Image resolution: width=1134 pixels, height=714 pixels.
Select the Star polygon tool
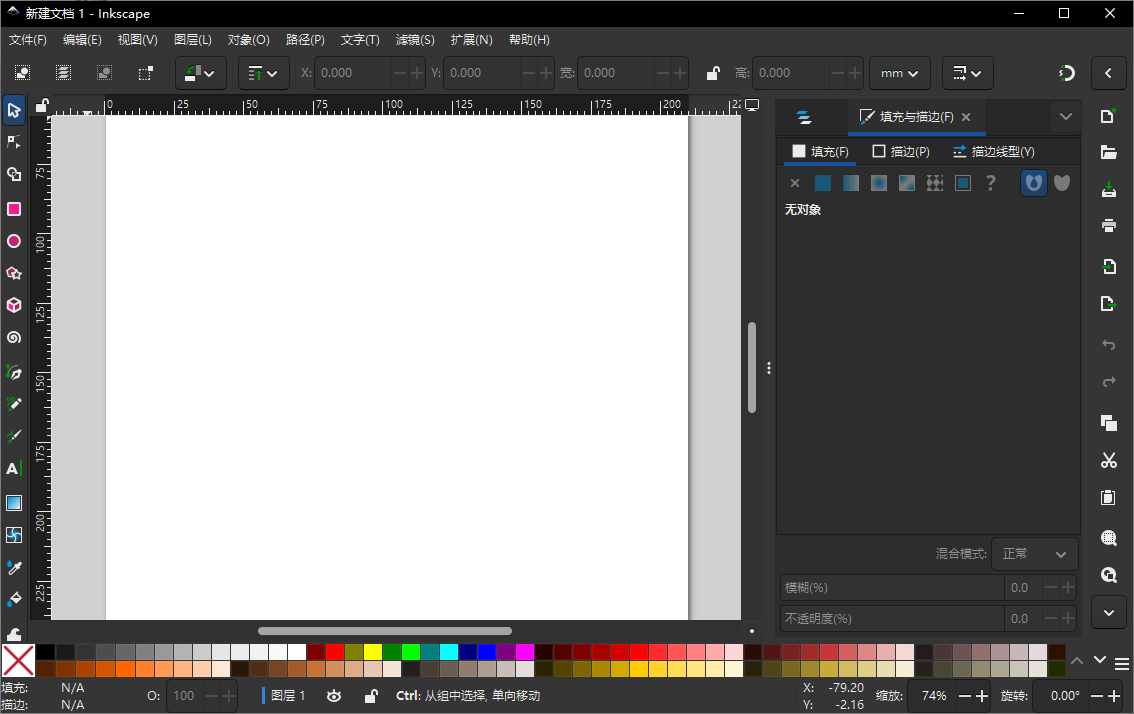tap(14, 273)
